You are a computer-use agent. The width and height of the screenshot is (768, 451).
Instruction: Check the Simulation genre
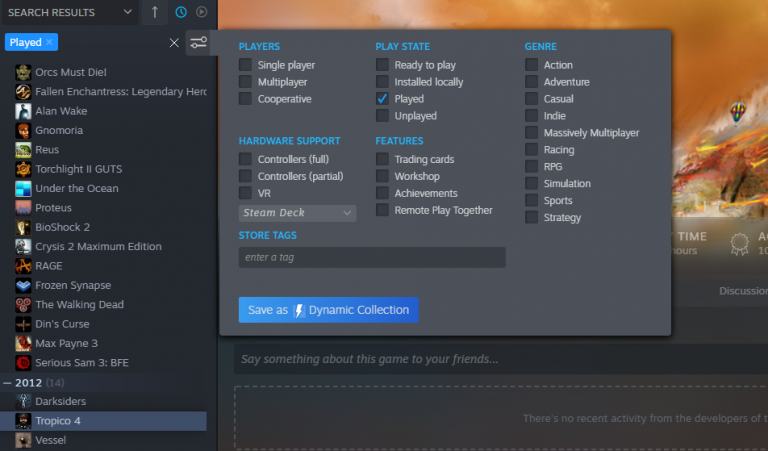(x=531, y=183)
